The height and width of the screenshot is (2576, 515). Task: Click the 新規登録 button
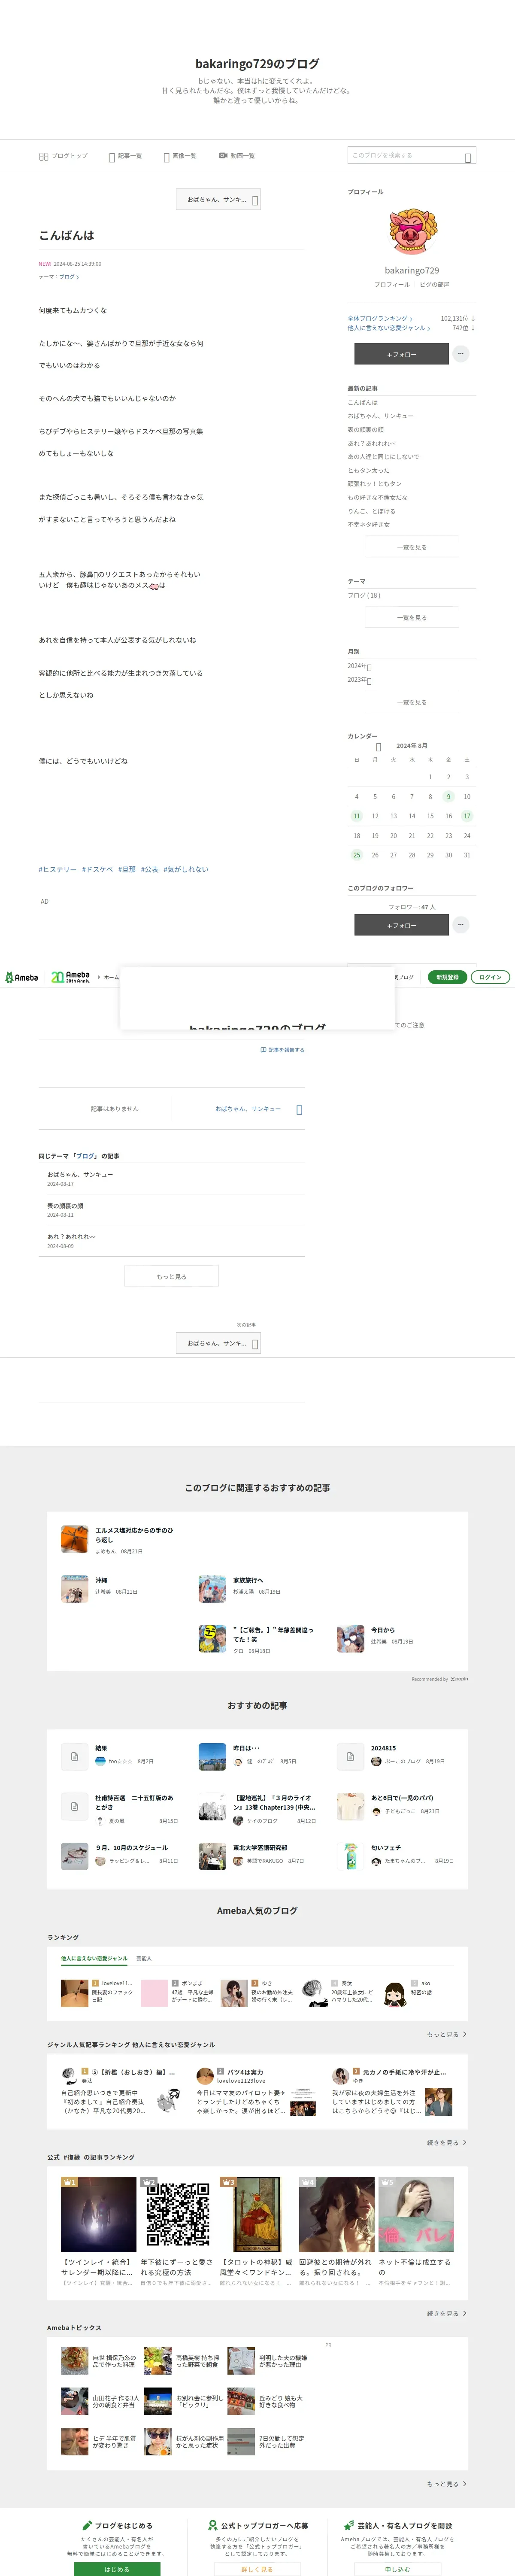coord(447,977)
